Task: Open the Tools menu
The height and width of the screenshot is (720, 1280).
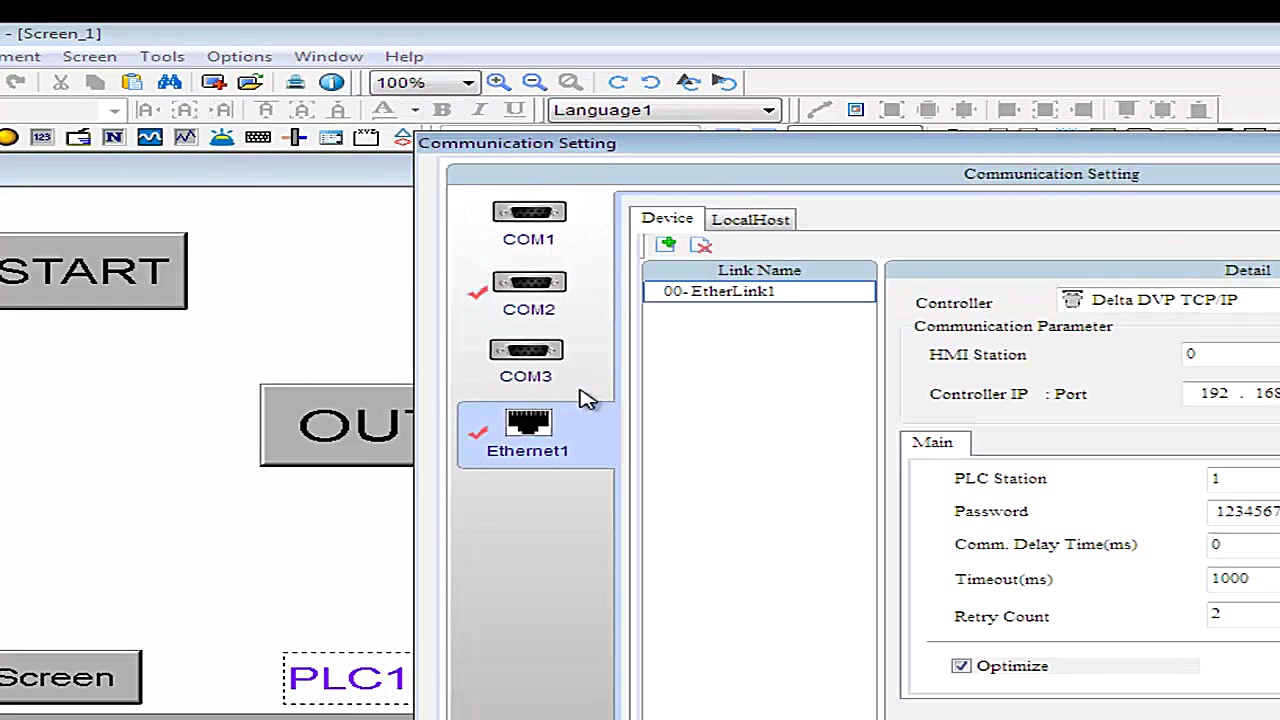Action: (162, 56)
